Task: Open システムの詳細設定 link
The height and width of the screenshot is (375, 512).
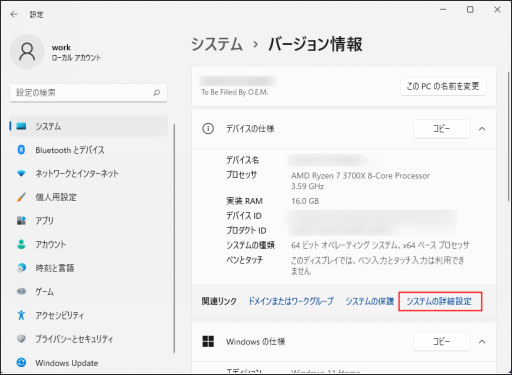Action: tap(439, 301)
